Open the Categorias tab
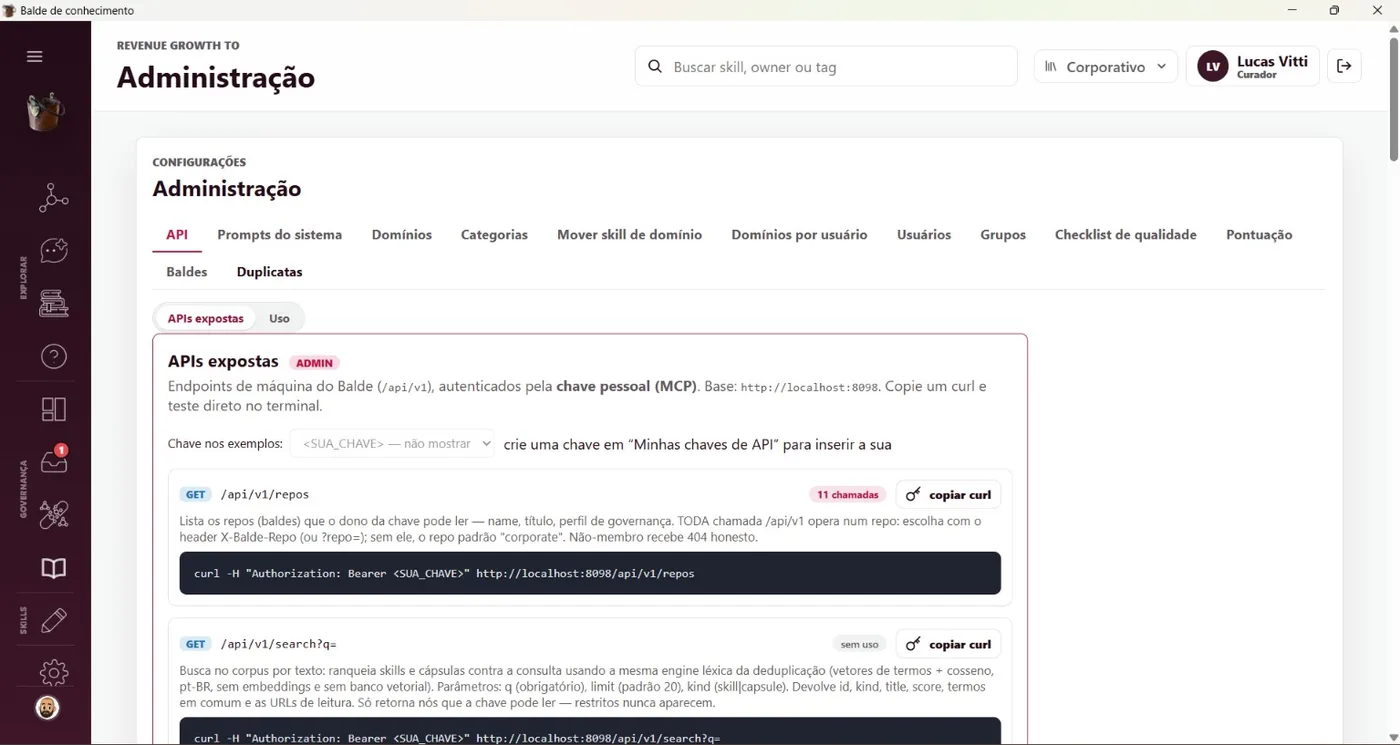The width and height of the screenshot is (1400, 745). 494,235
